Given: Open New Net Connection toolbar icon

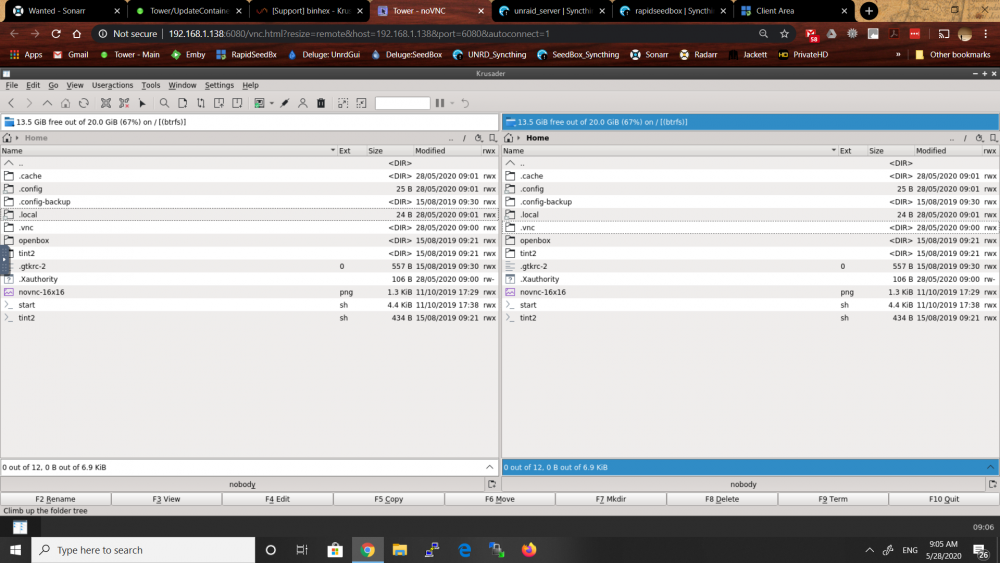Looking at the screenshot, I should coord(106,103).
